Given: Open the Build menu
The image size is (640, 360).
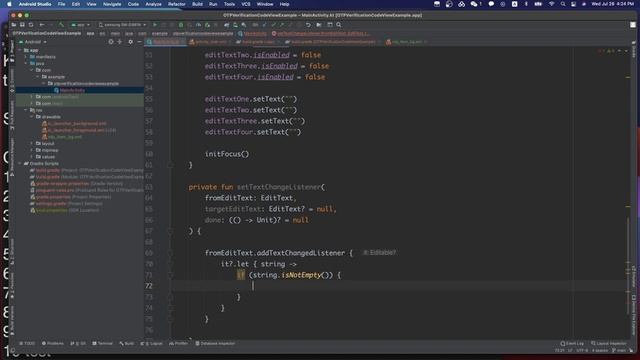Looking at the screenshot, I should click(x=198, y=4).
